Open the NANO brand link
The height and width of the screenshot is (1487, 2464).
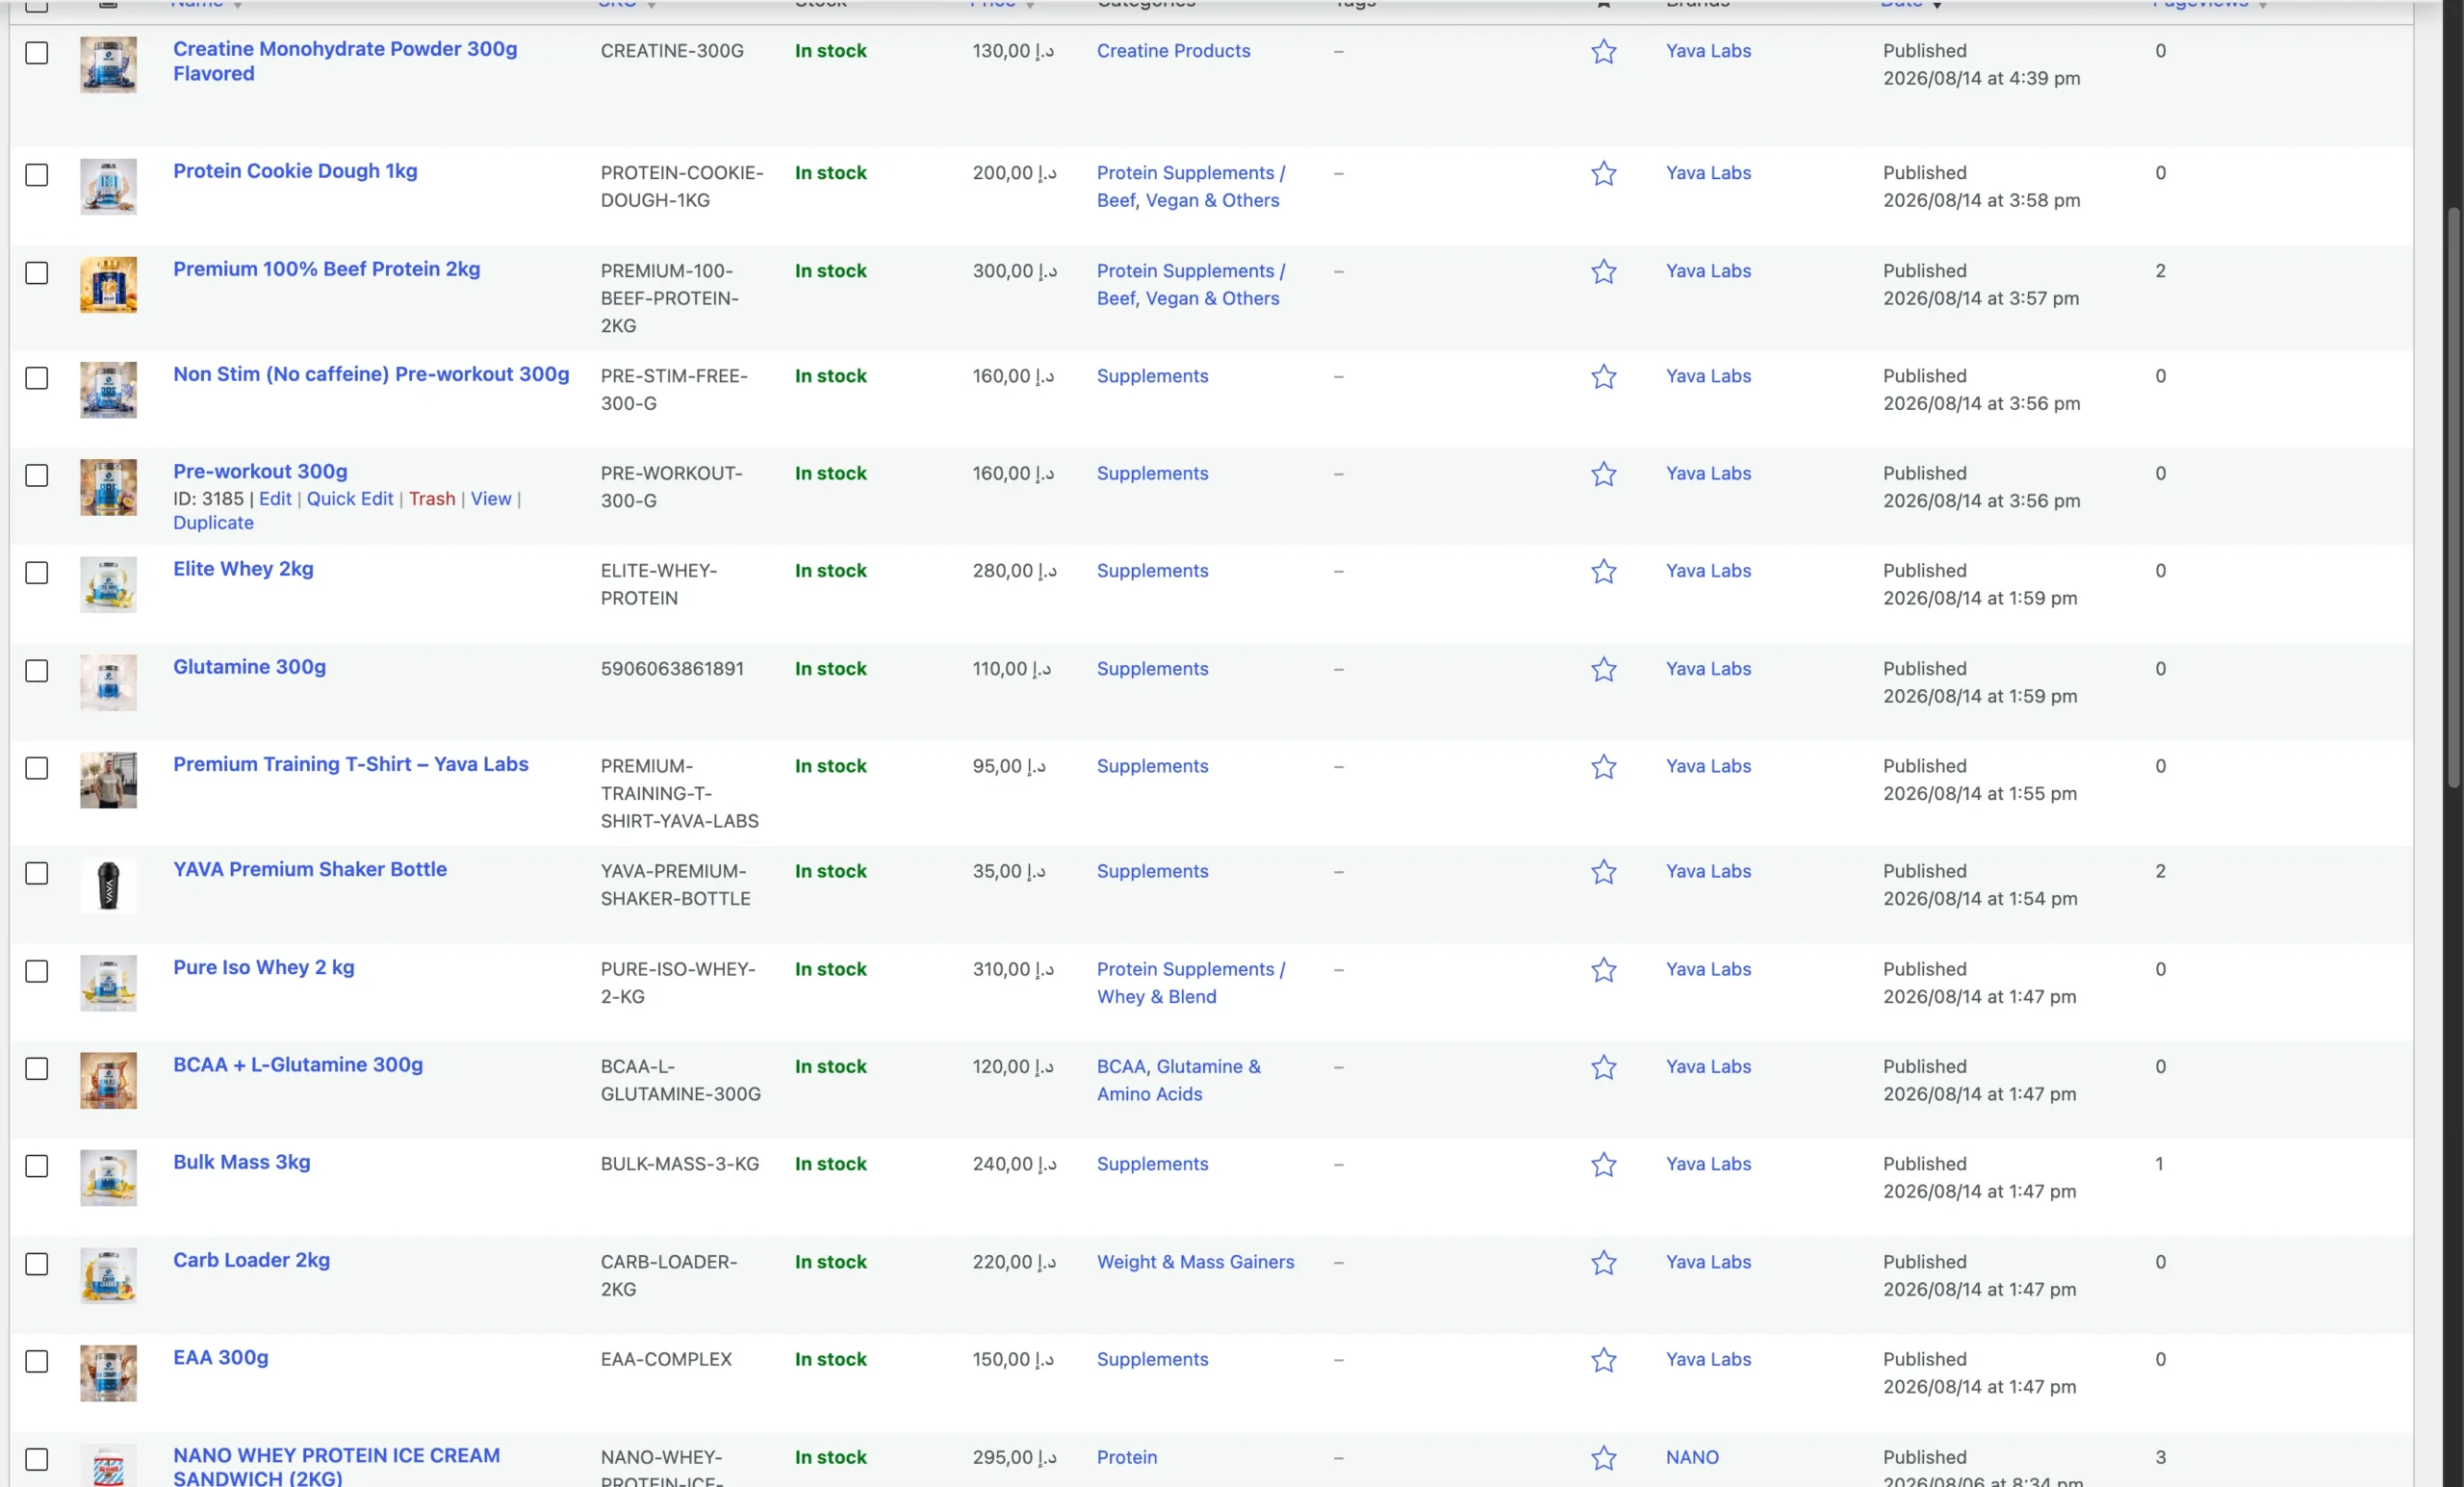click(1692, 1457)
